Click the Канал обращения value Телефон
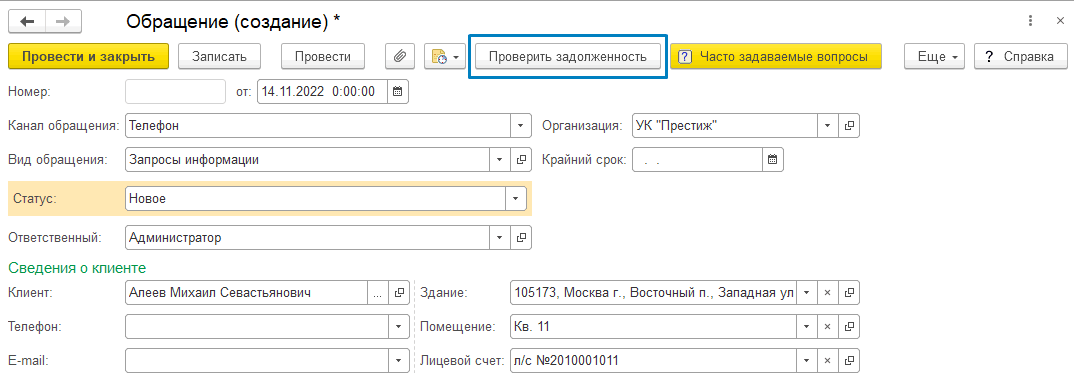Image resolution: width=1074 pixels, height=381 pixels. 154,126
